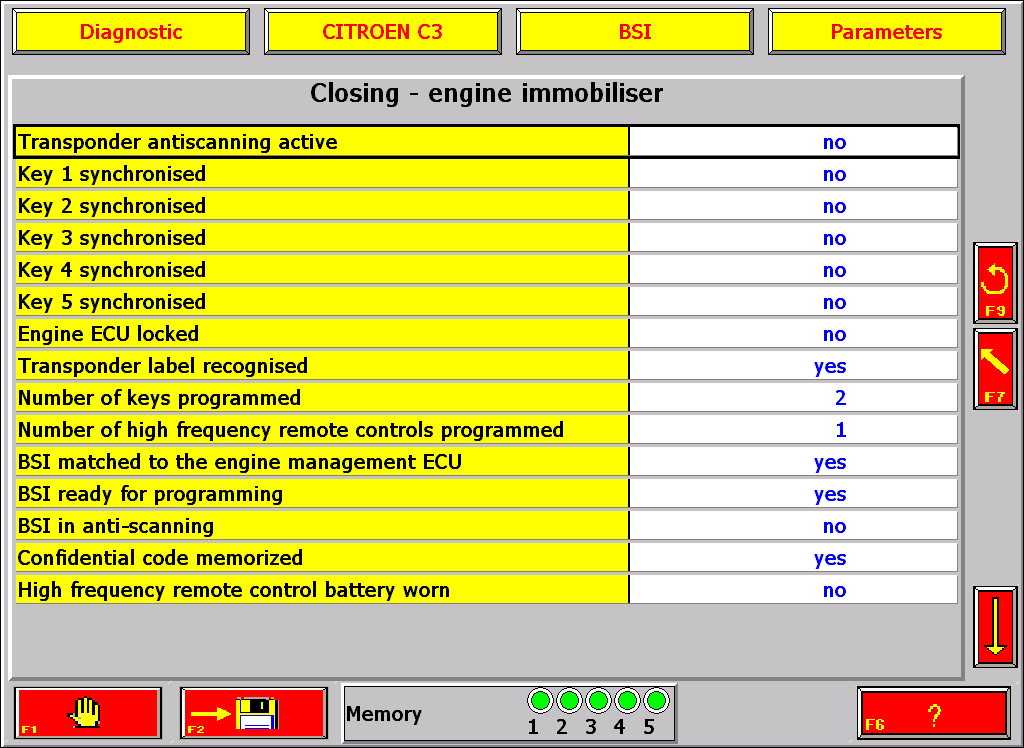
Task: Click the F2 save-to-disk icon
Action: (x=253, y=713)
